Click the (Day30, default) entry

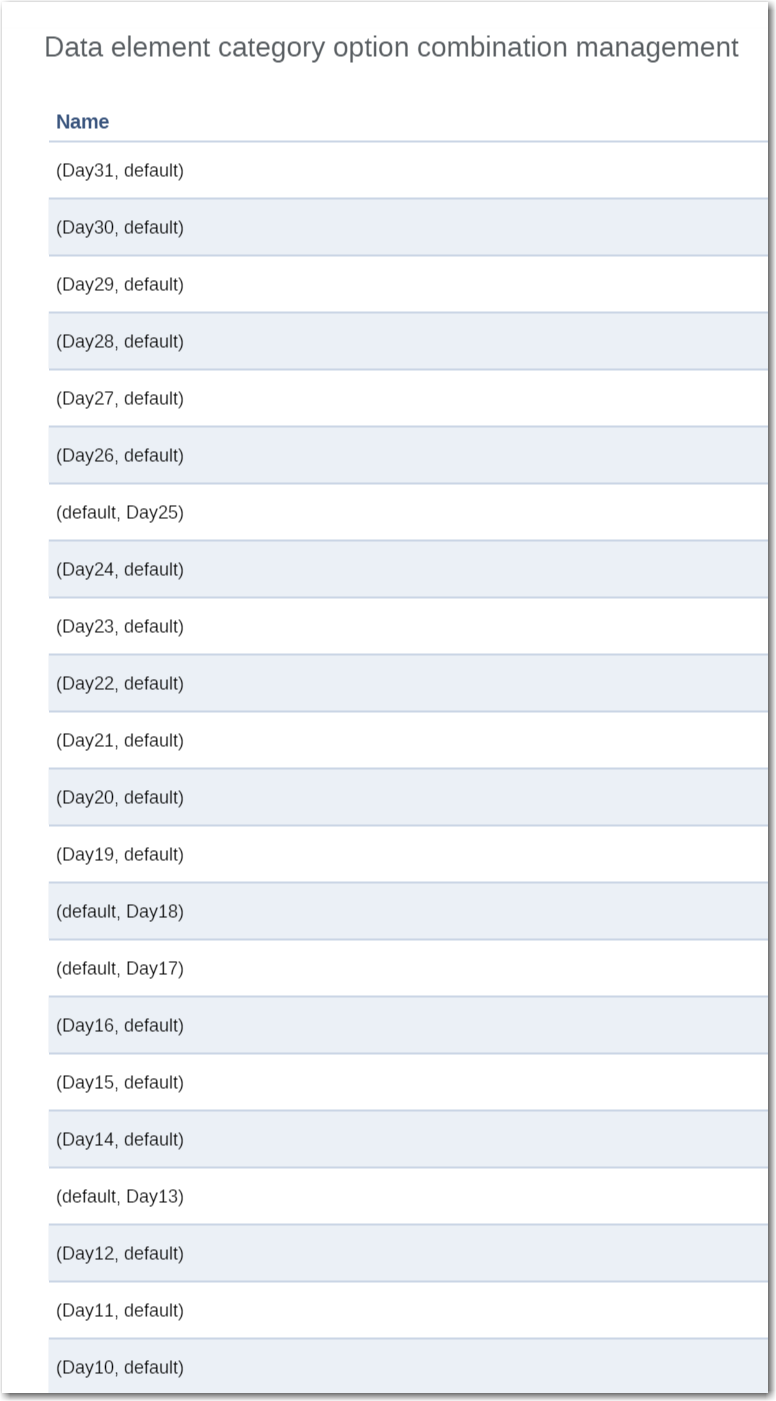[x=120, y=228]
